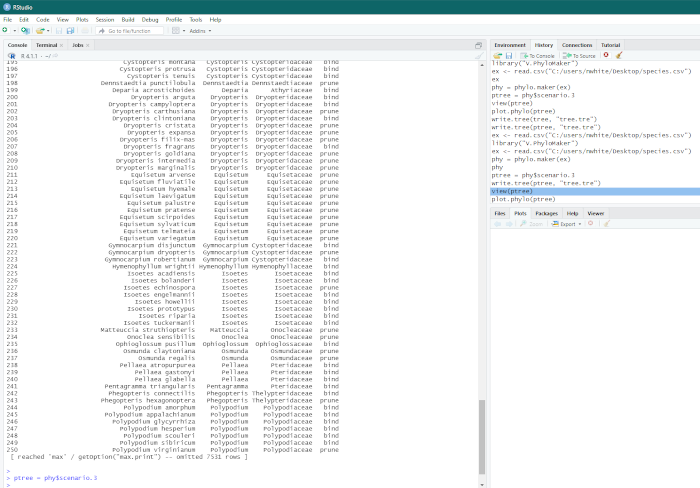Click the workspace panes grid icon
This screenshot has height=488, width=700.
(175, 30)
